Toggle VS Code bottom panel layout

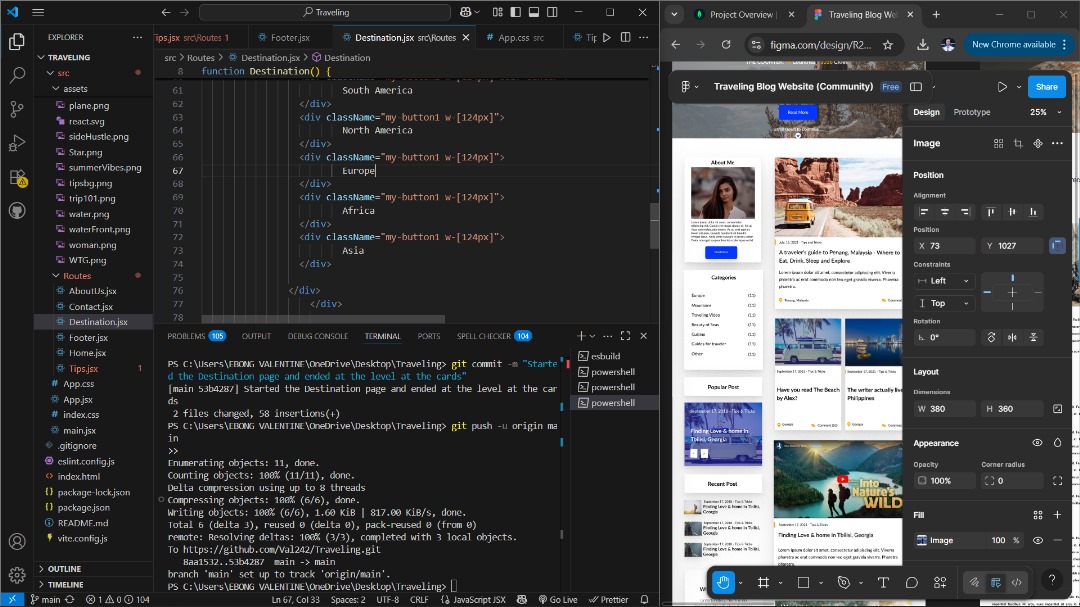point(534,12)
